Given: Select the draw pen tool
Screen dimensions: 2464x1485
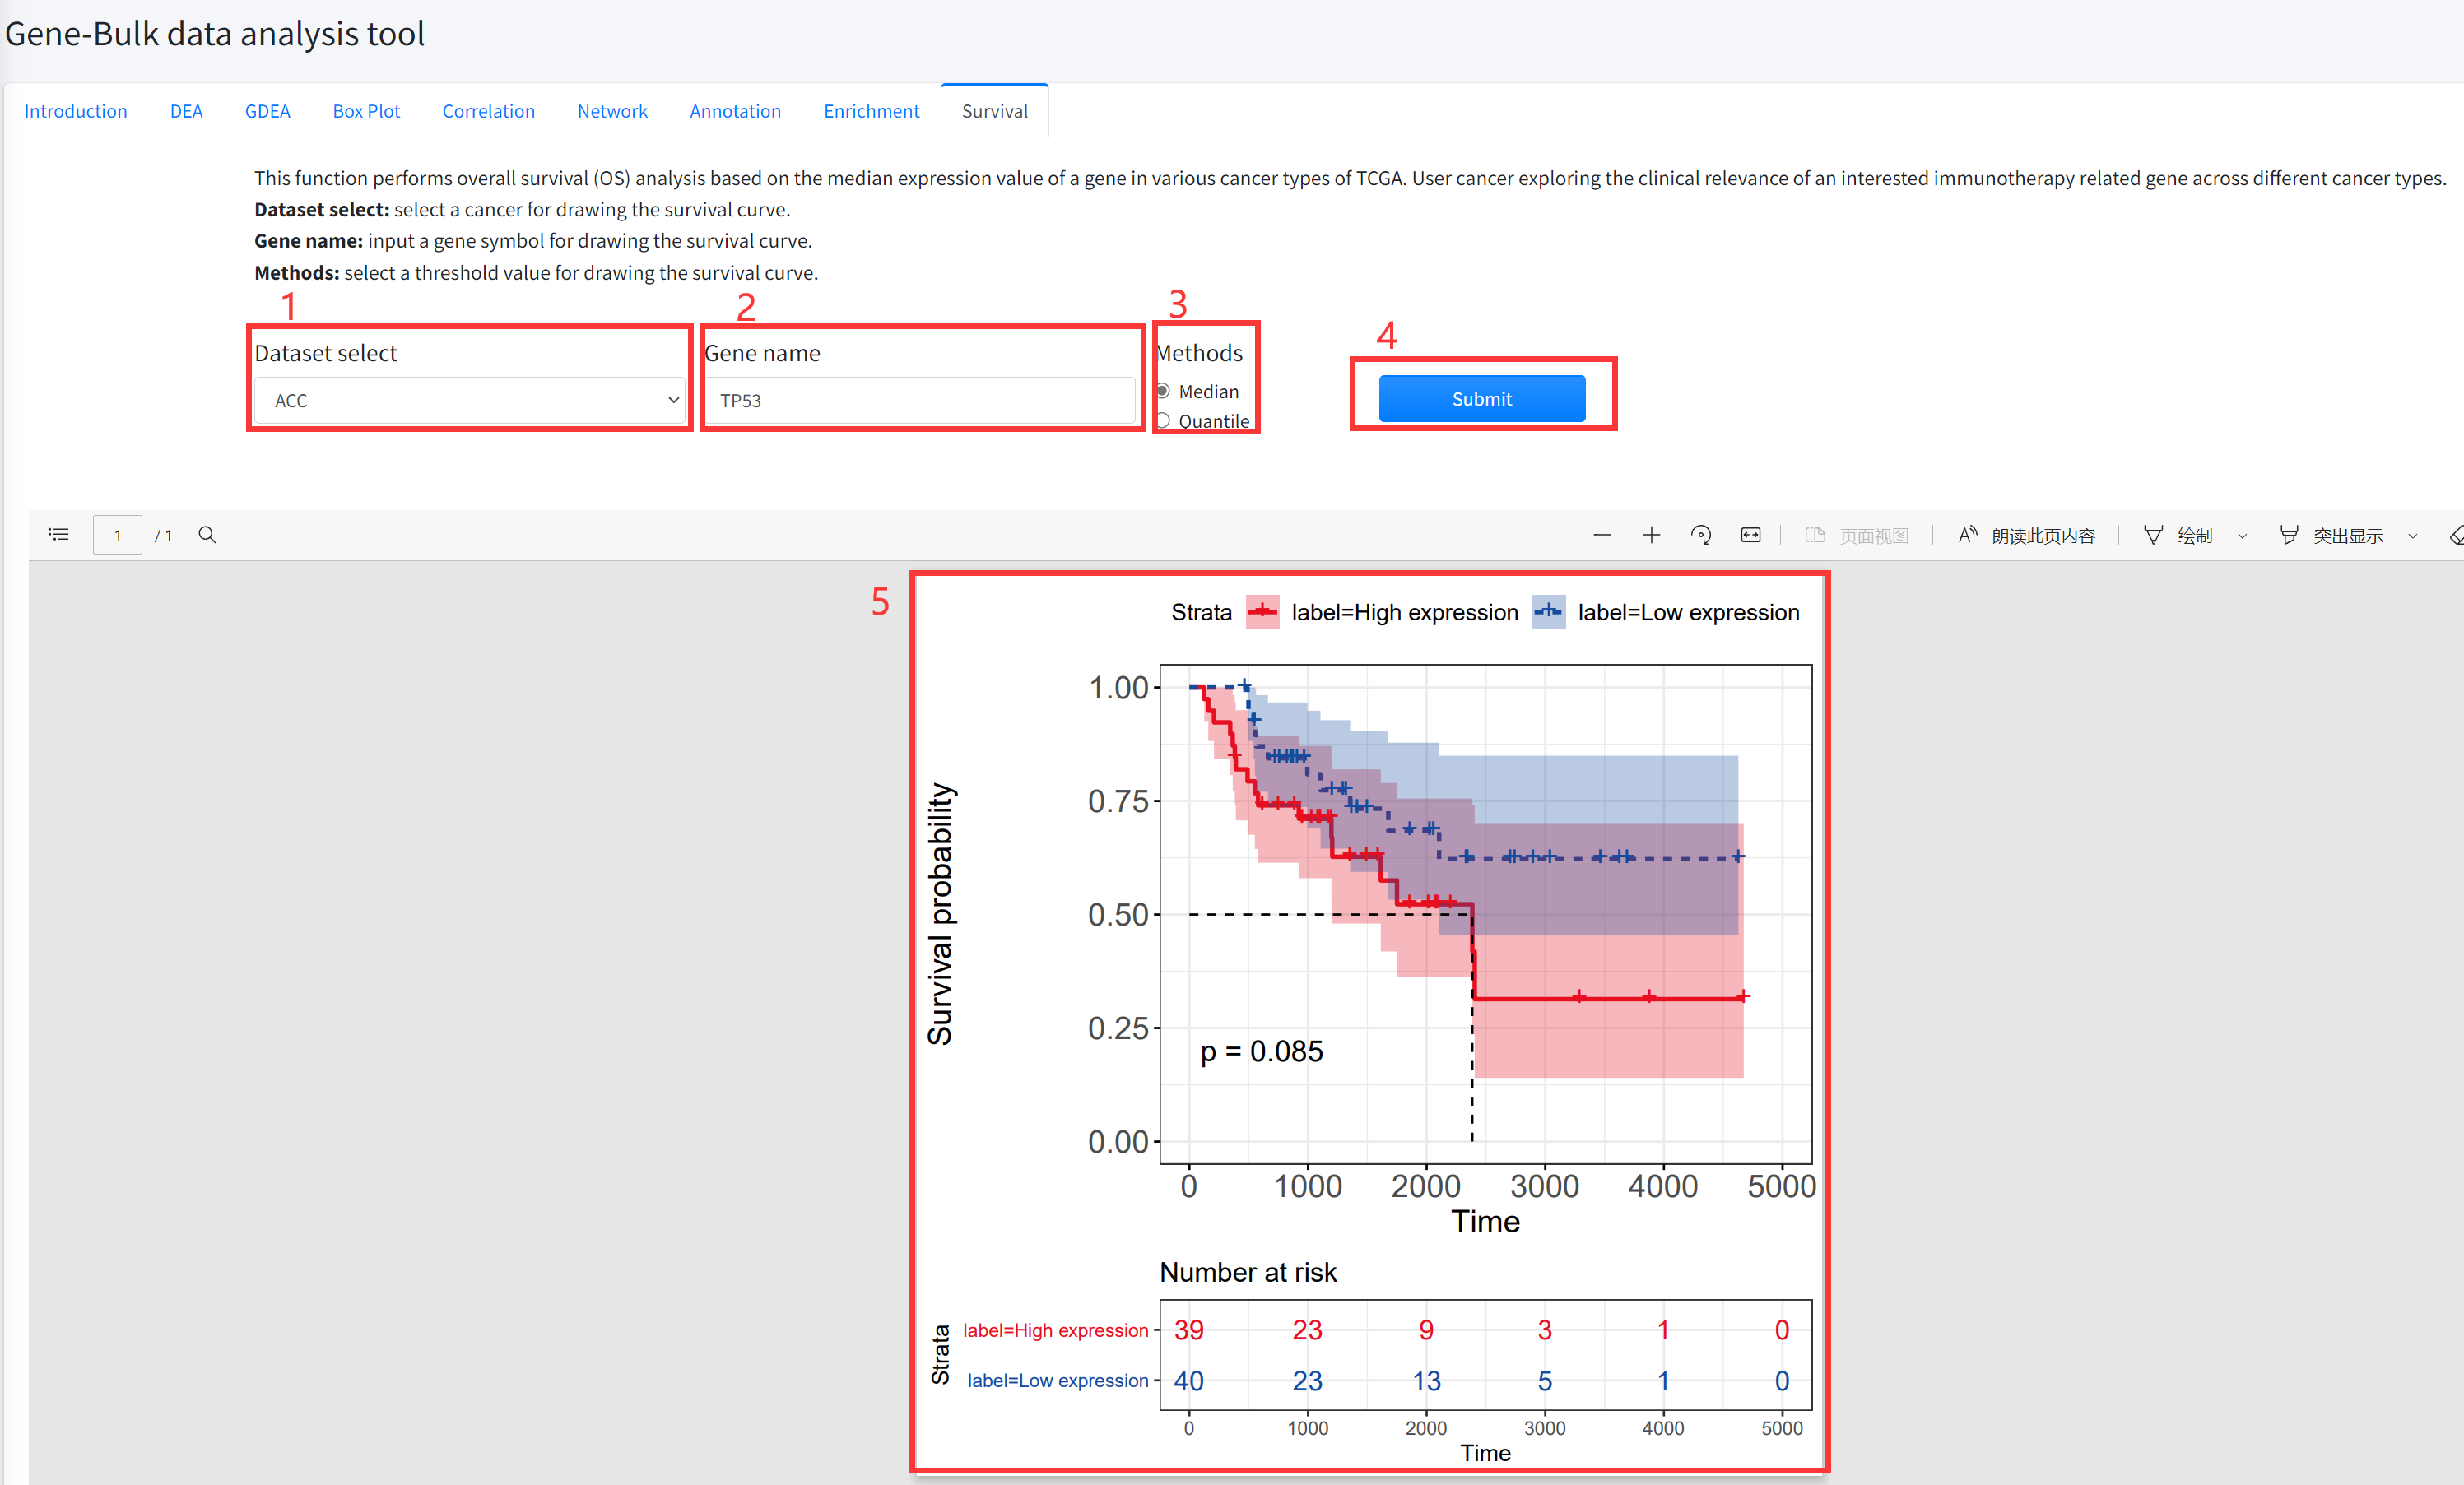Looking at the screenshot, I should pos(2153,535).
